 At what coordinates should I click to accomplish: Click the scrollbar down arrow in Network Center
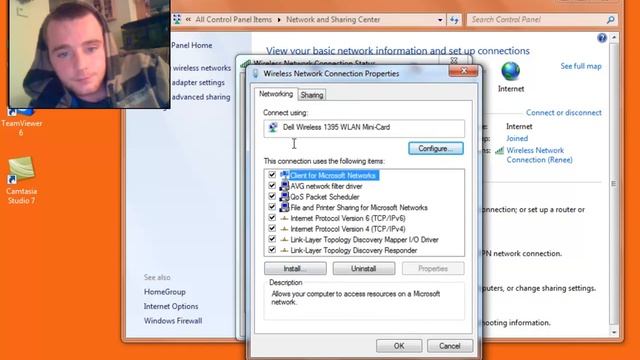614,332
